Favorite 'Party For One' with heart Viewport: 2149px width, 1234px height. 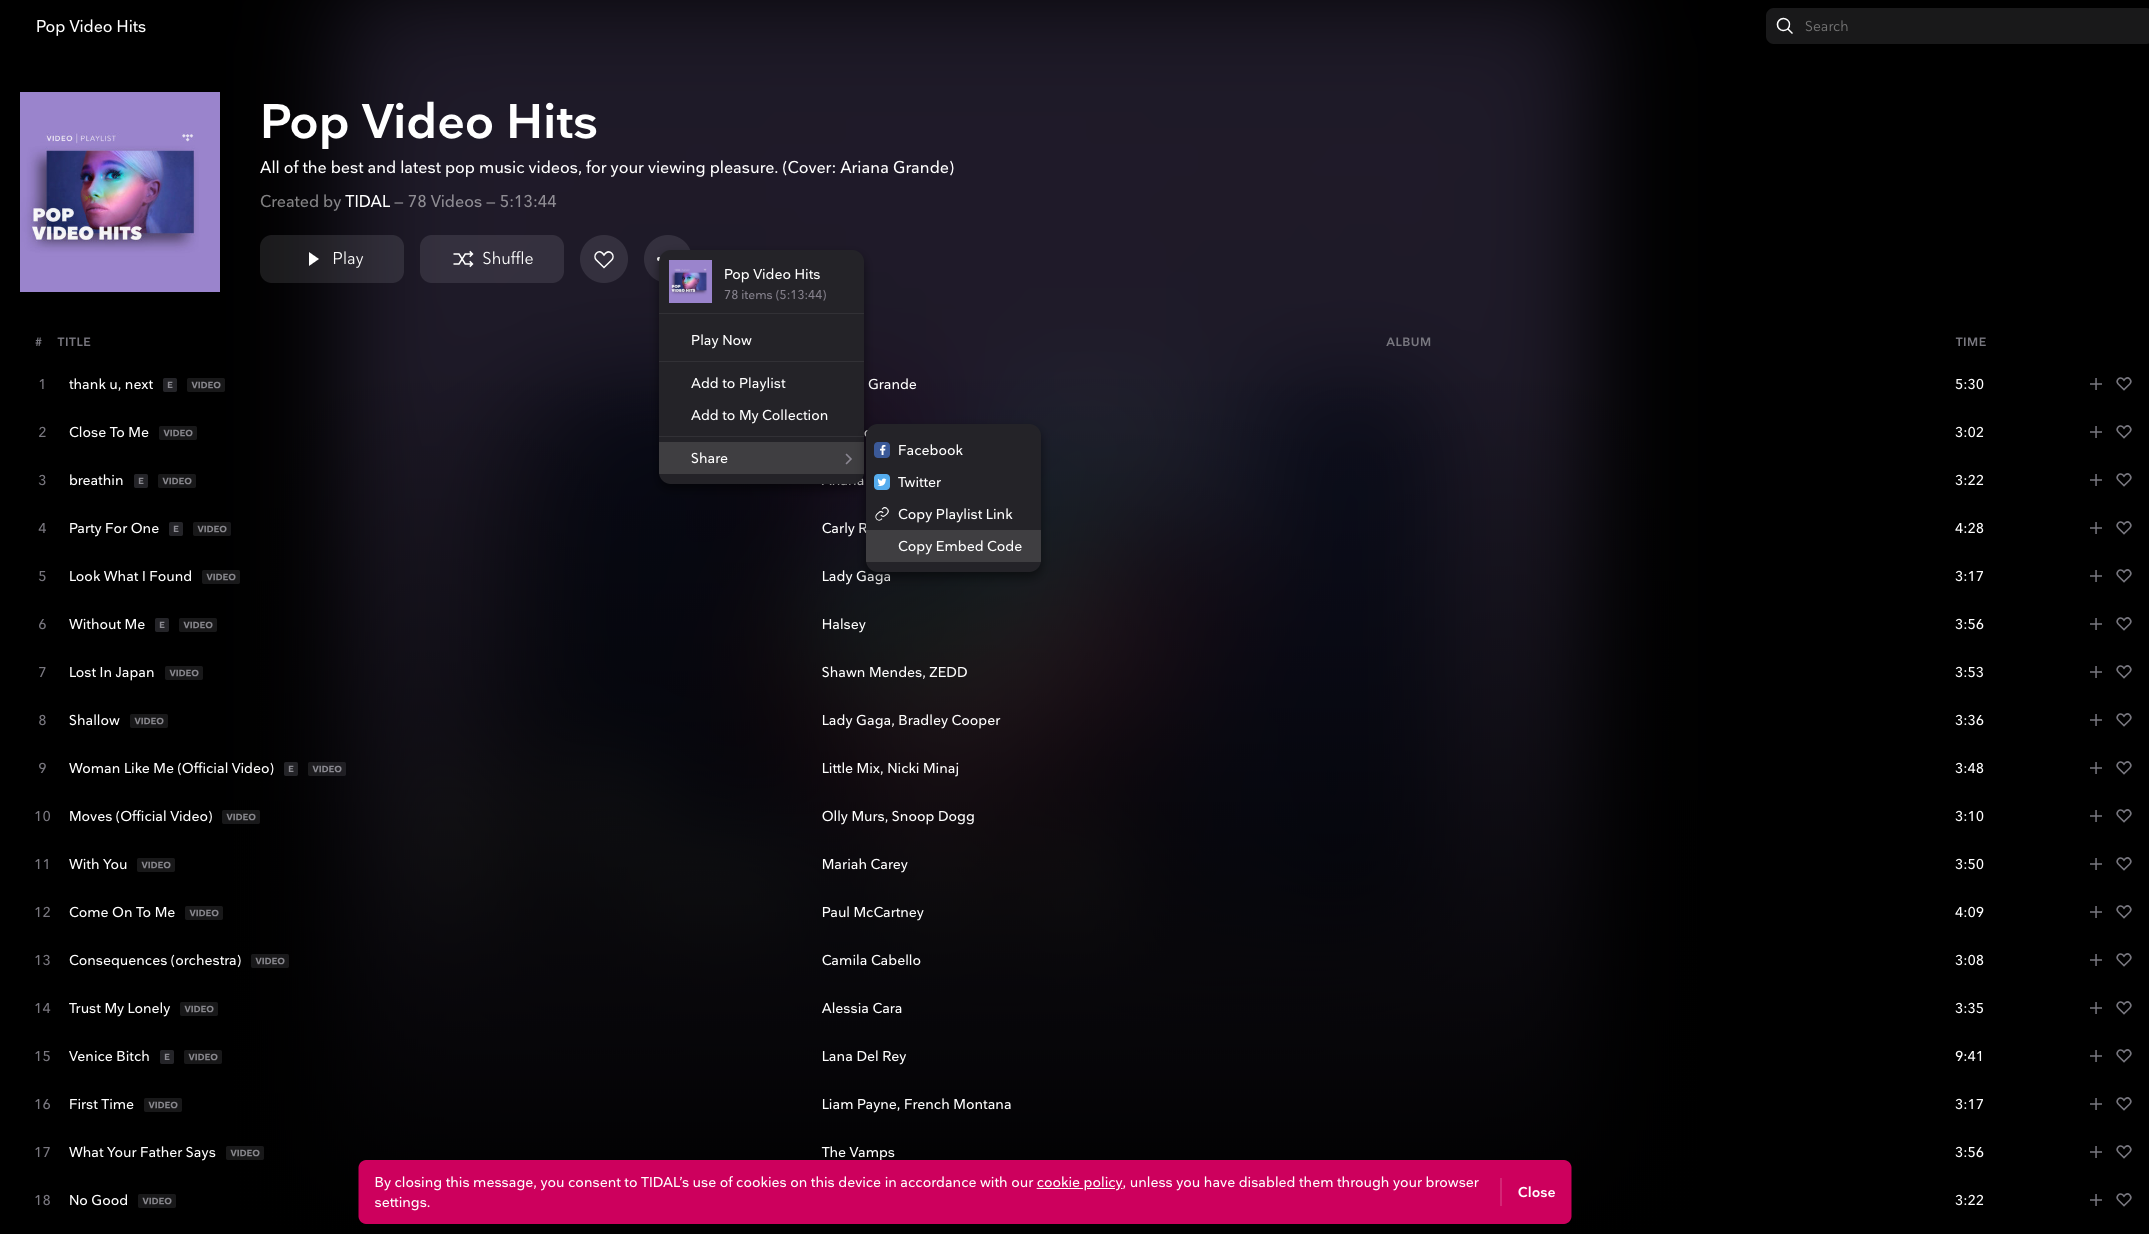click(2124, 528)
